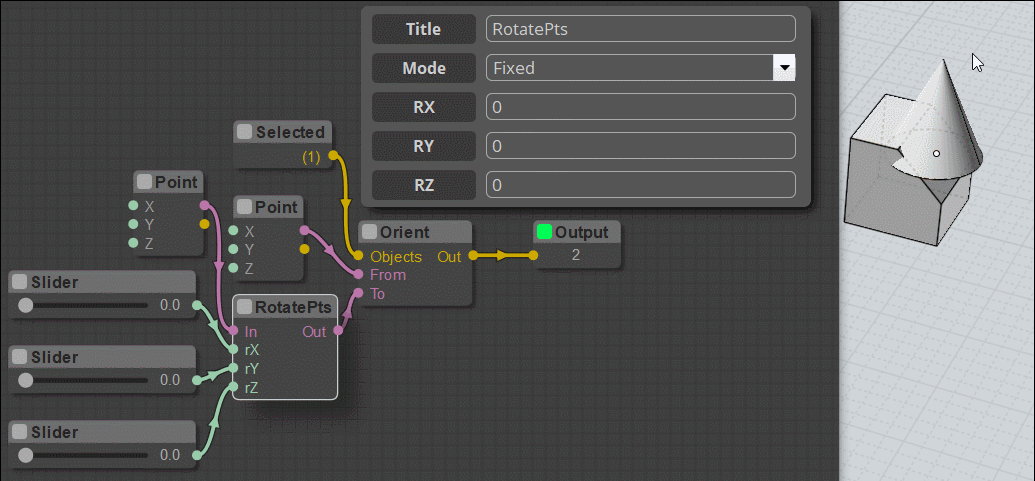Click the "RotatePts" node title
This screenshot has width=1035, height=481.
pyautogui.click(x=293, y=307)
